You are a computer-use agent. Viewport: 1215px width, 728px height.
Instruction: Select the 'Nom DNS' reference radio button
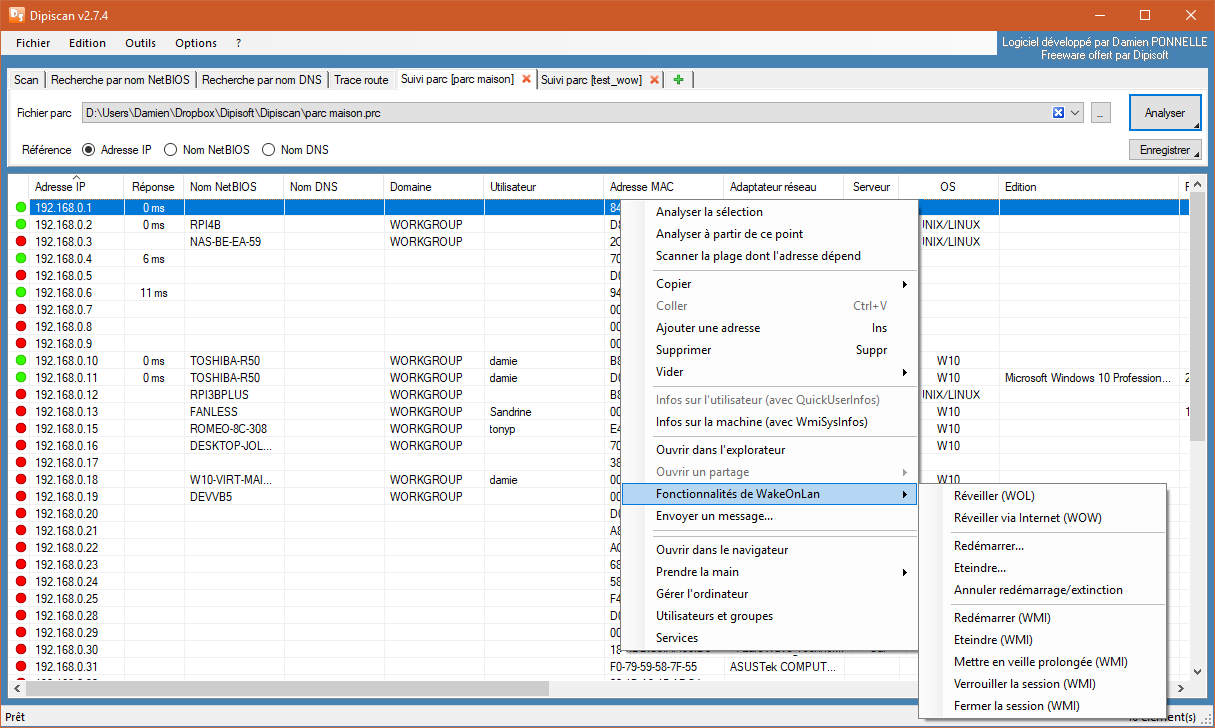point(268,150)
